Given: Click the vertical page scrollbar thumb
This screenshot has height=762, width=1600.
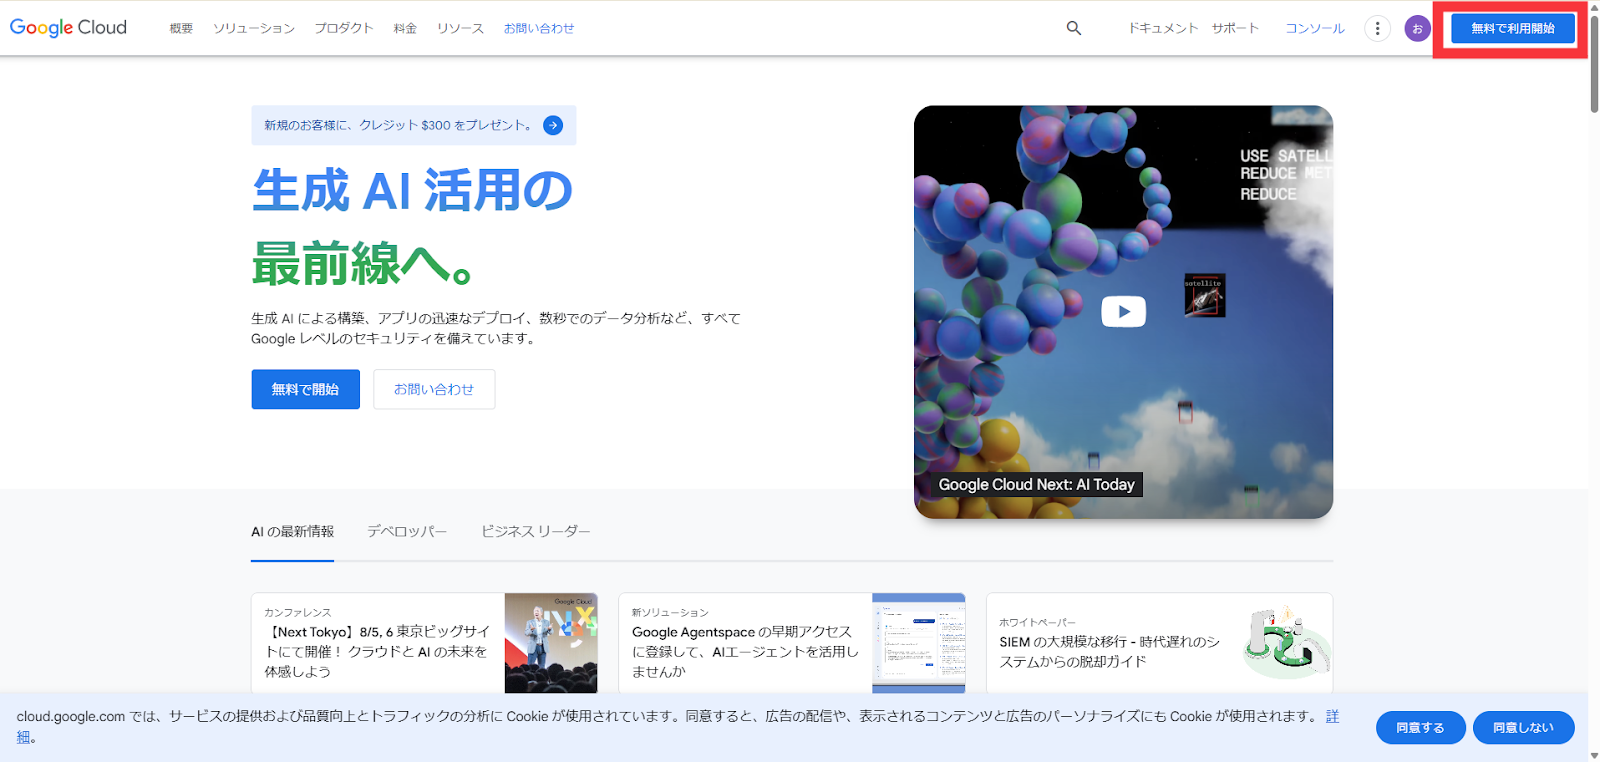Looking at the screenshot, I should coord(1594,65).
